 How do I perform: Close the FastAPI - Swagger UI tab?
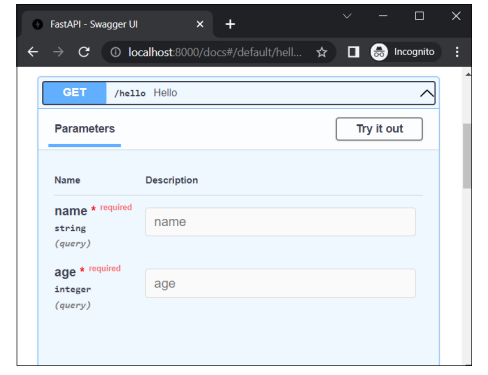pyautogui.click(x=200, y=24)
